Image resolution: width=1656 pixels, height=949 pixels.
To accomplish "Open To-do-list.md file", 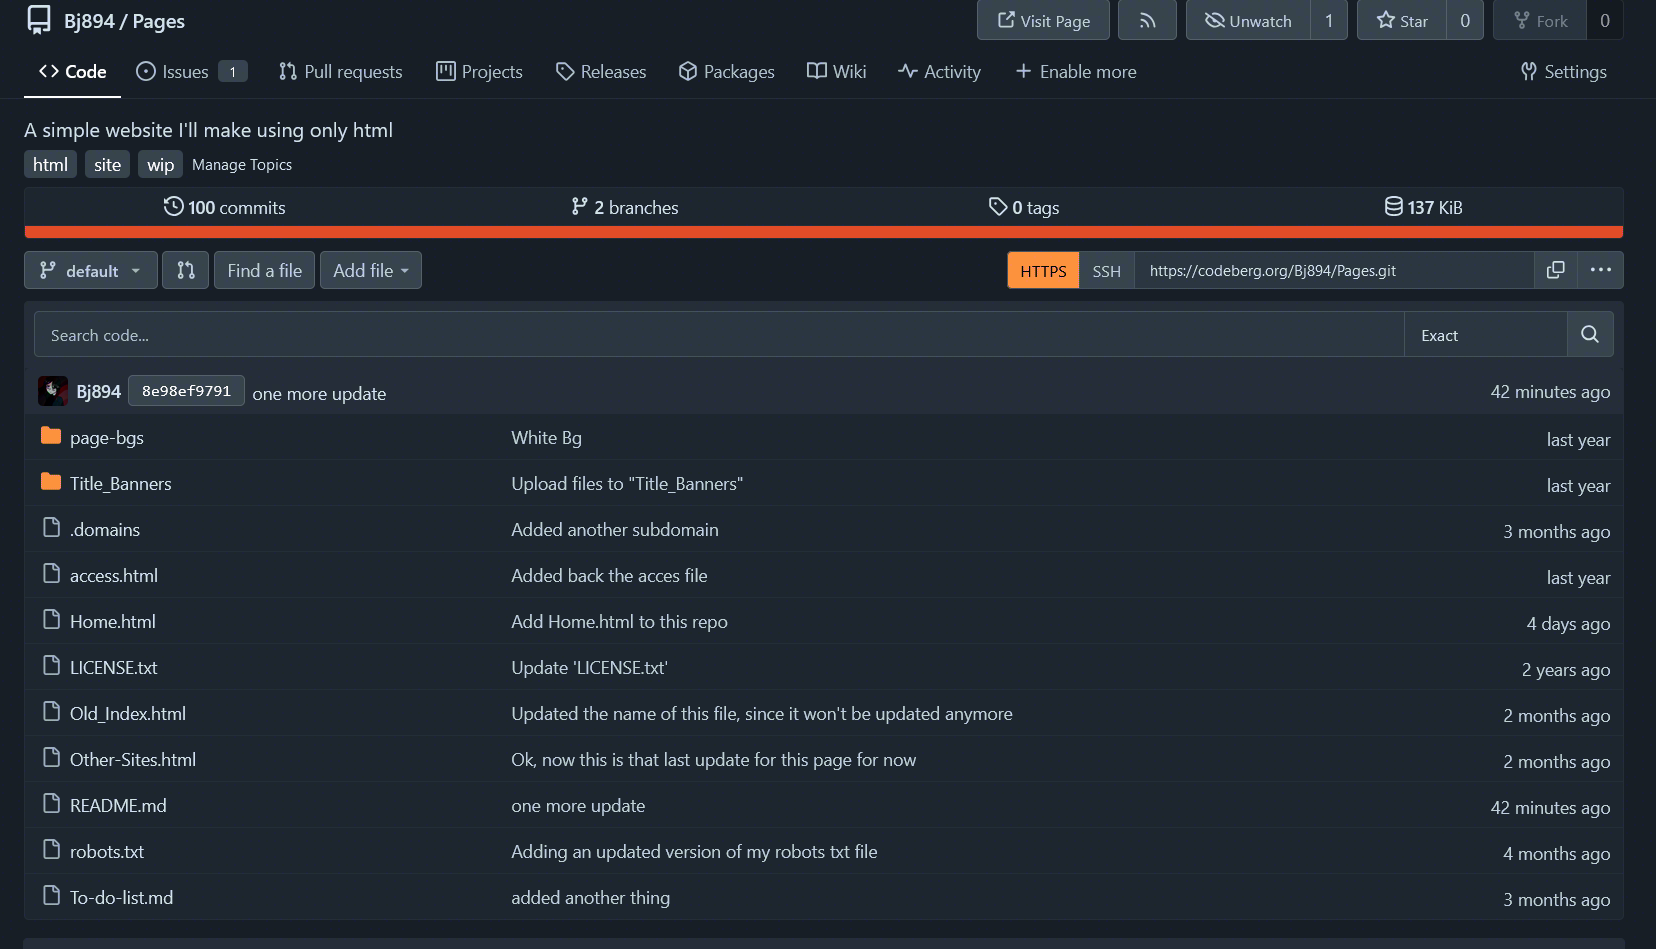I will [121, 897].
